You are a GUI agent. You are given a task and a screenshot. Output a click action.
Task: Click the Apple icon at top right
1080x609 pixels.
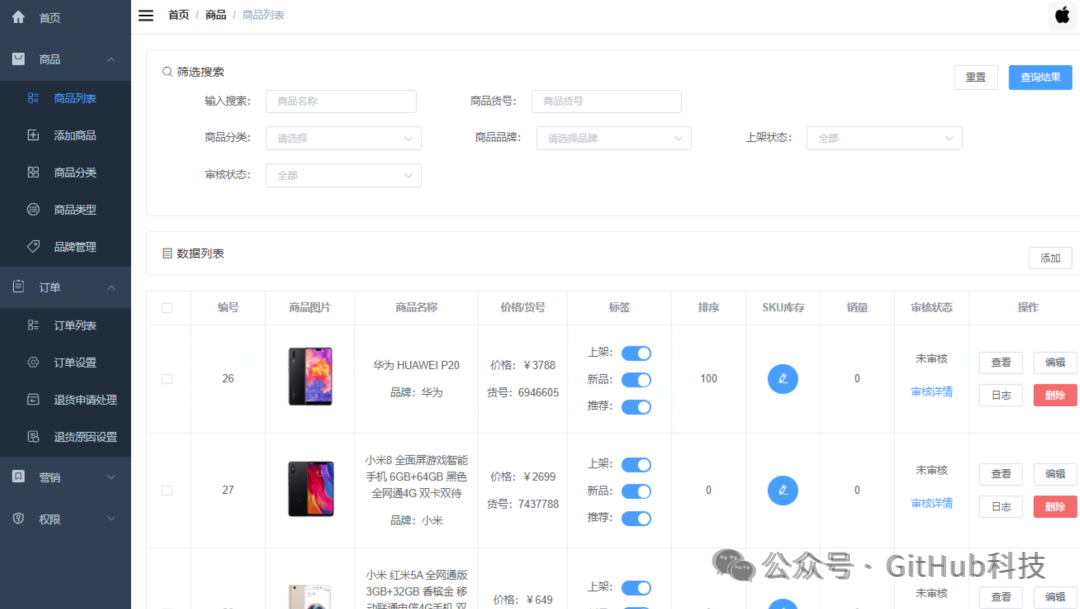[x=1061, y=15]
